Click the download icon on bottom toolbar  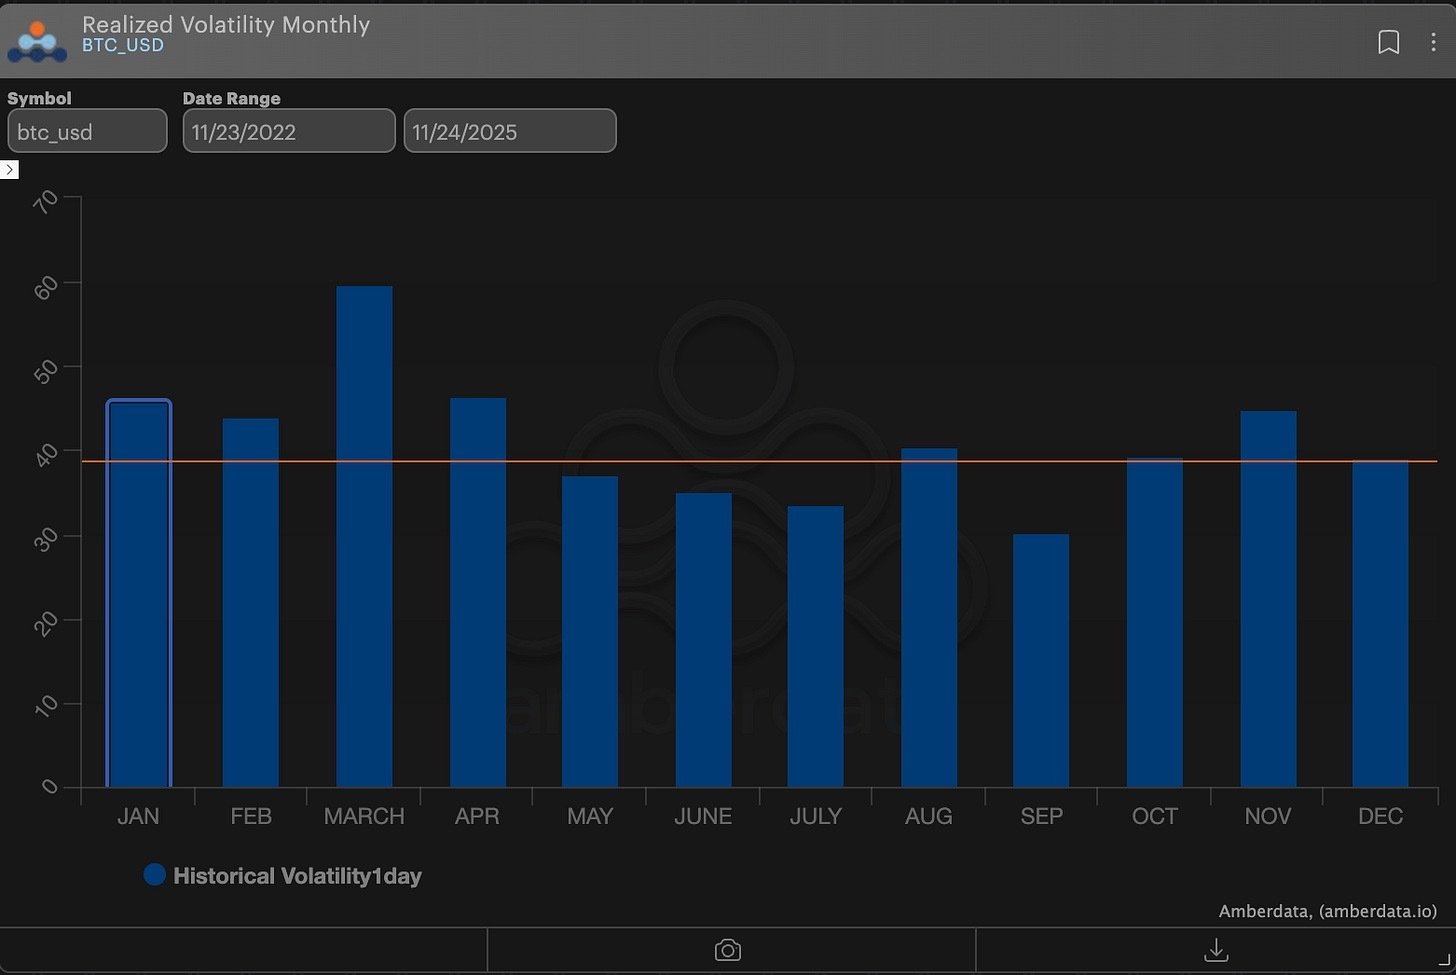pos(1215,949)
